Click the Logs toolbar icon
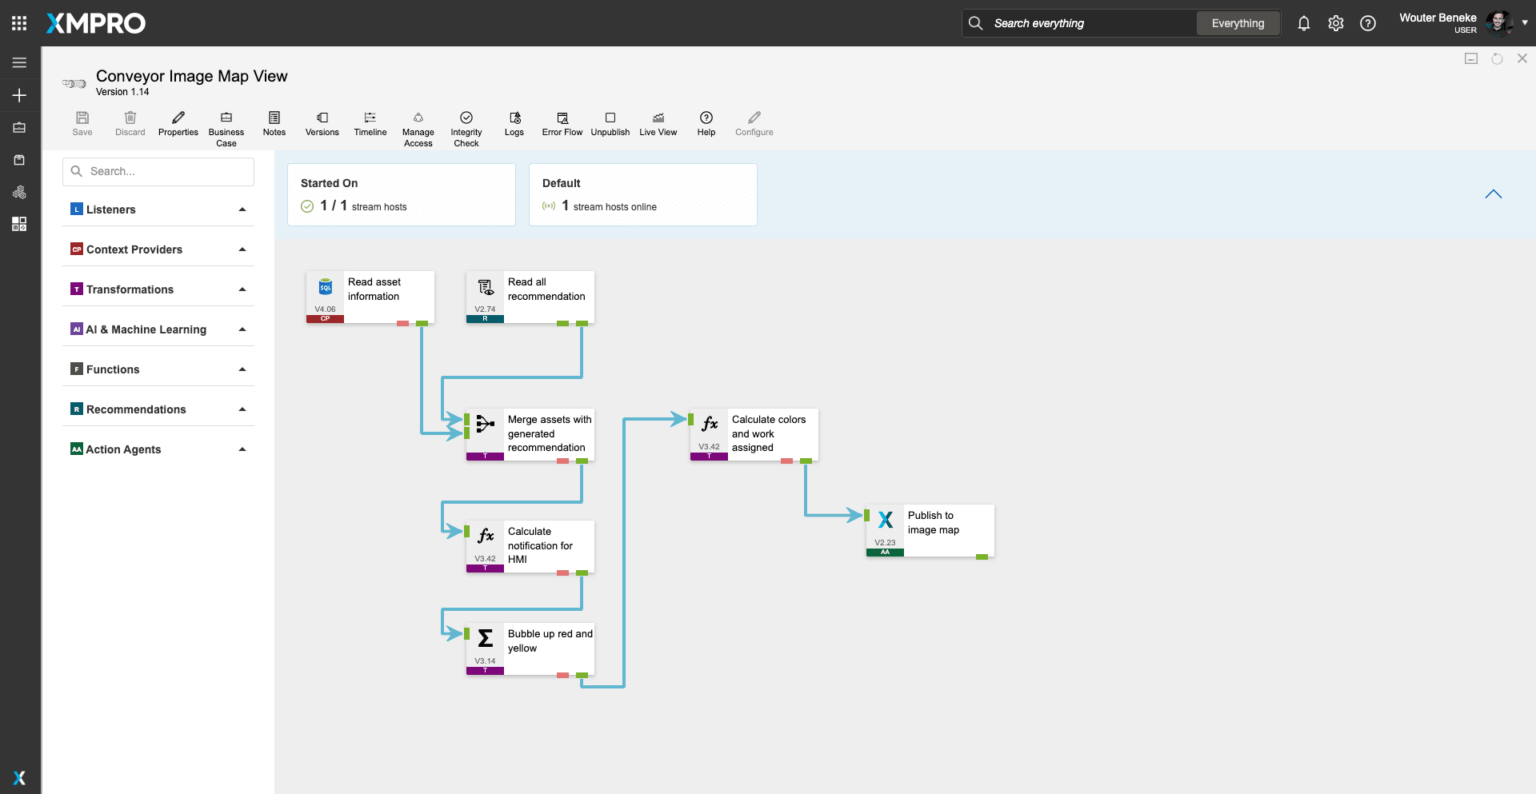This screenshot has height=794, width=1536. click(514, 118)
